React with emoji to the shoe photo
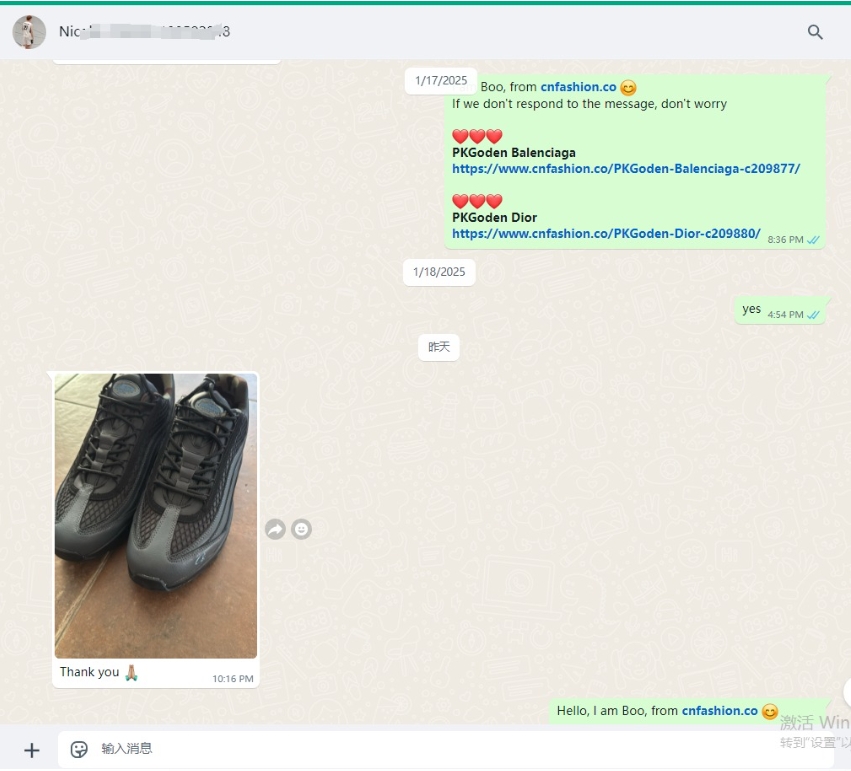Viewport: 851px width, 771px height. 301,529
